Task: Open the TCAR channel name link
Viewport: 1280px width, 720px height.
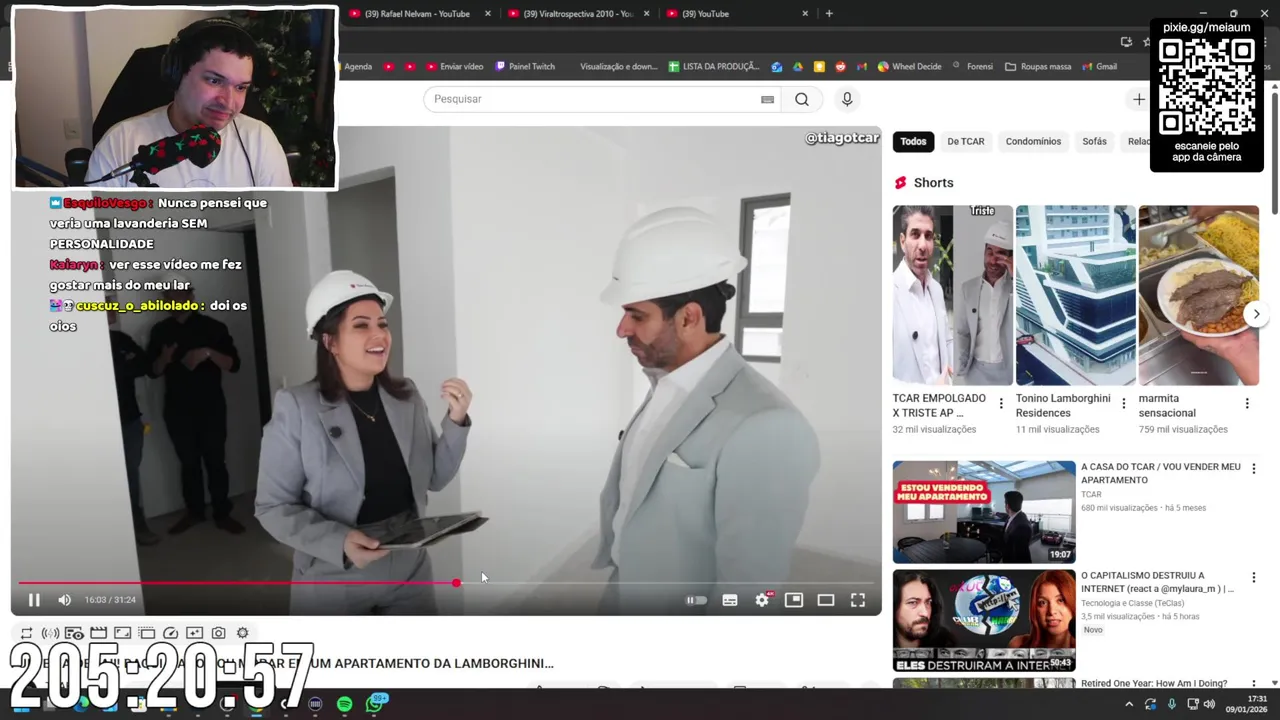Action: (x=1091, y=494)
